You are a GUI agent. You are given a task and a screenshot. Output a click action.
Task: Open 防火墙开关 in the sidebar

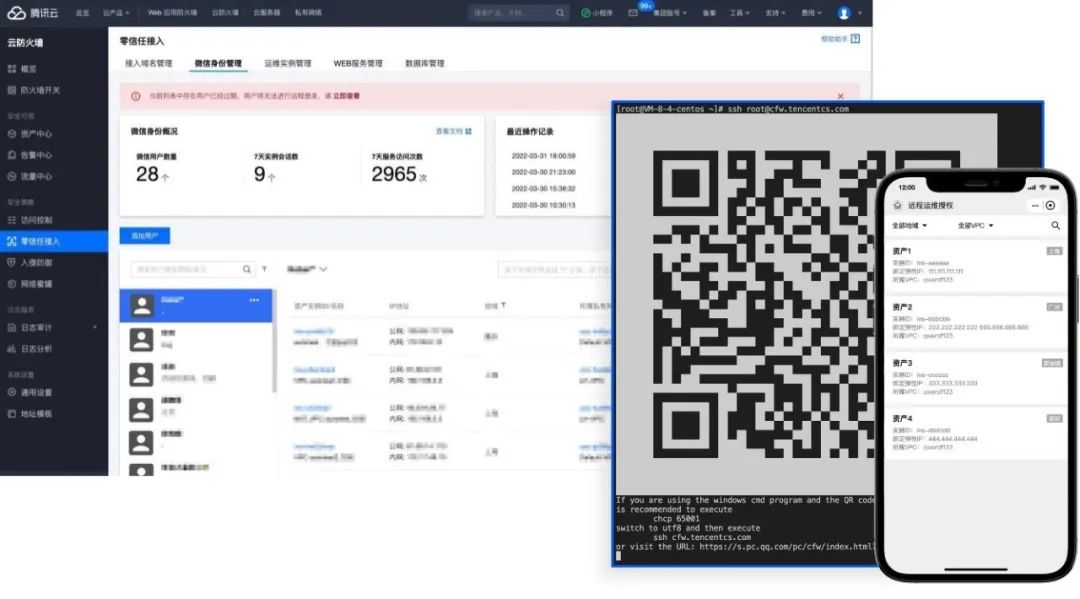pyautogui.click(x=40, y=90)
